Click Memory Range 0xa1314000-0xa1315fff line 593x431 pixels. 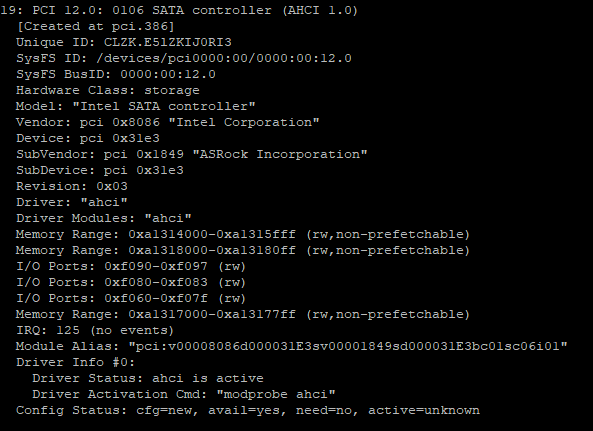[x=243, y=234]
